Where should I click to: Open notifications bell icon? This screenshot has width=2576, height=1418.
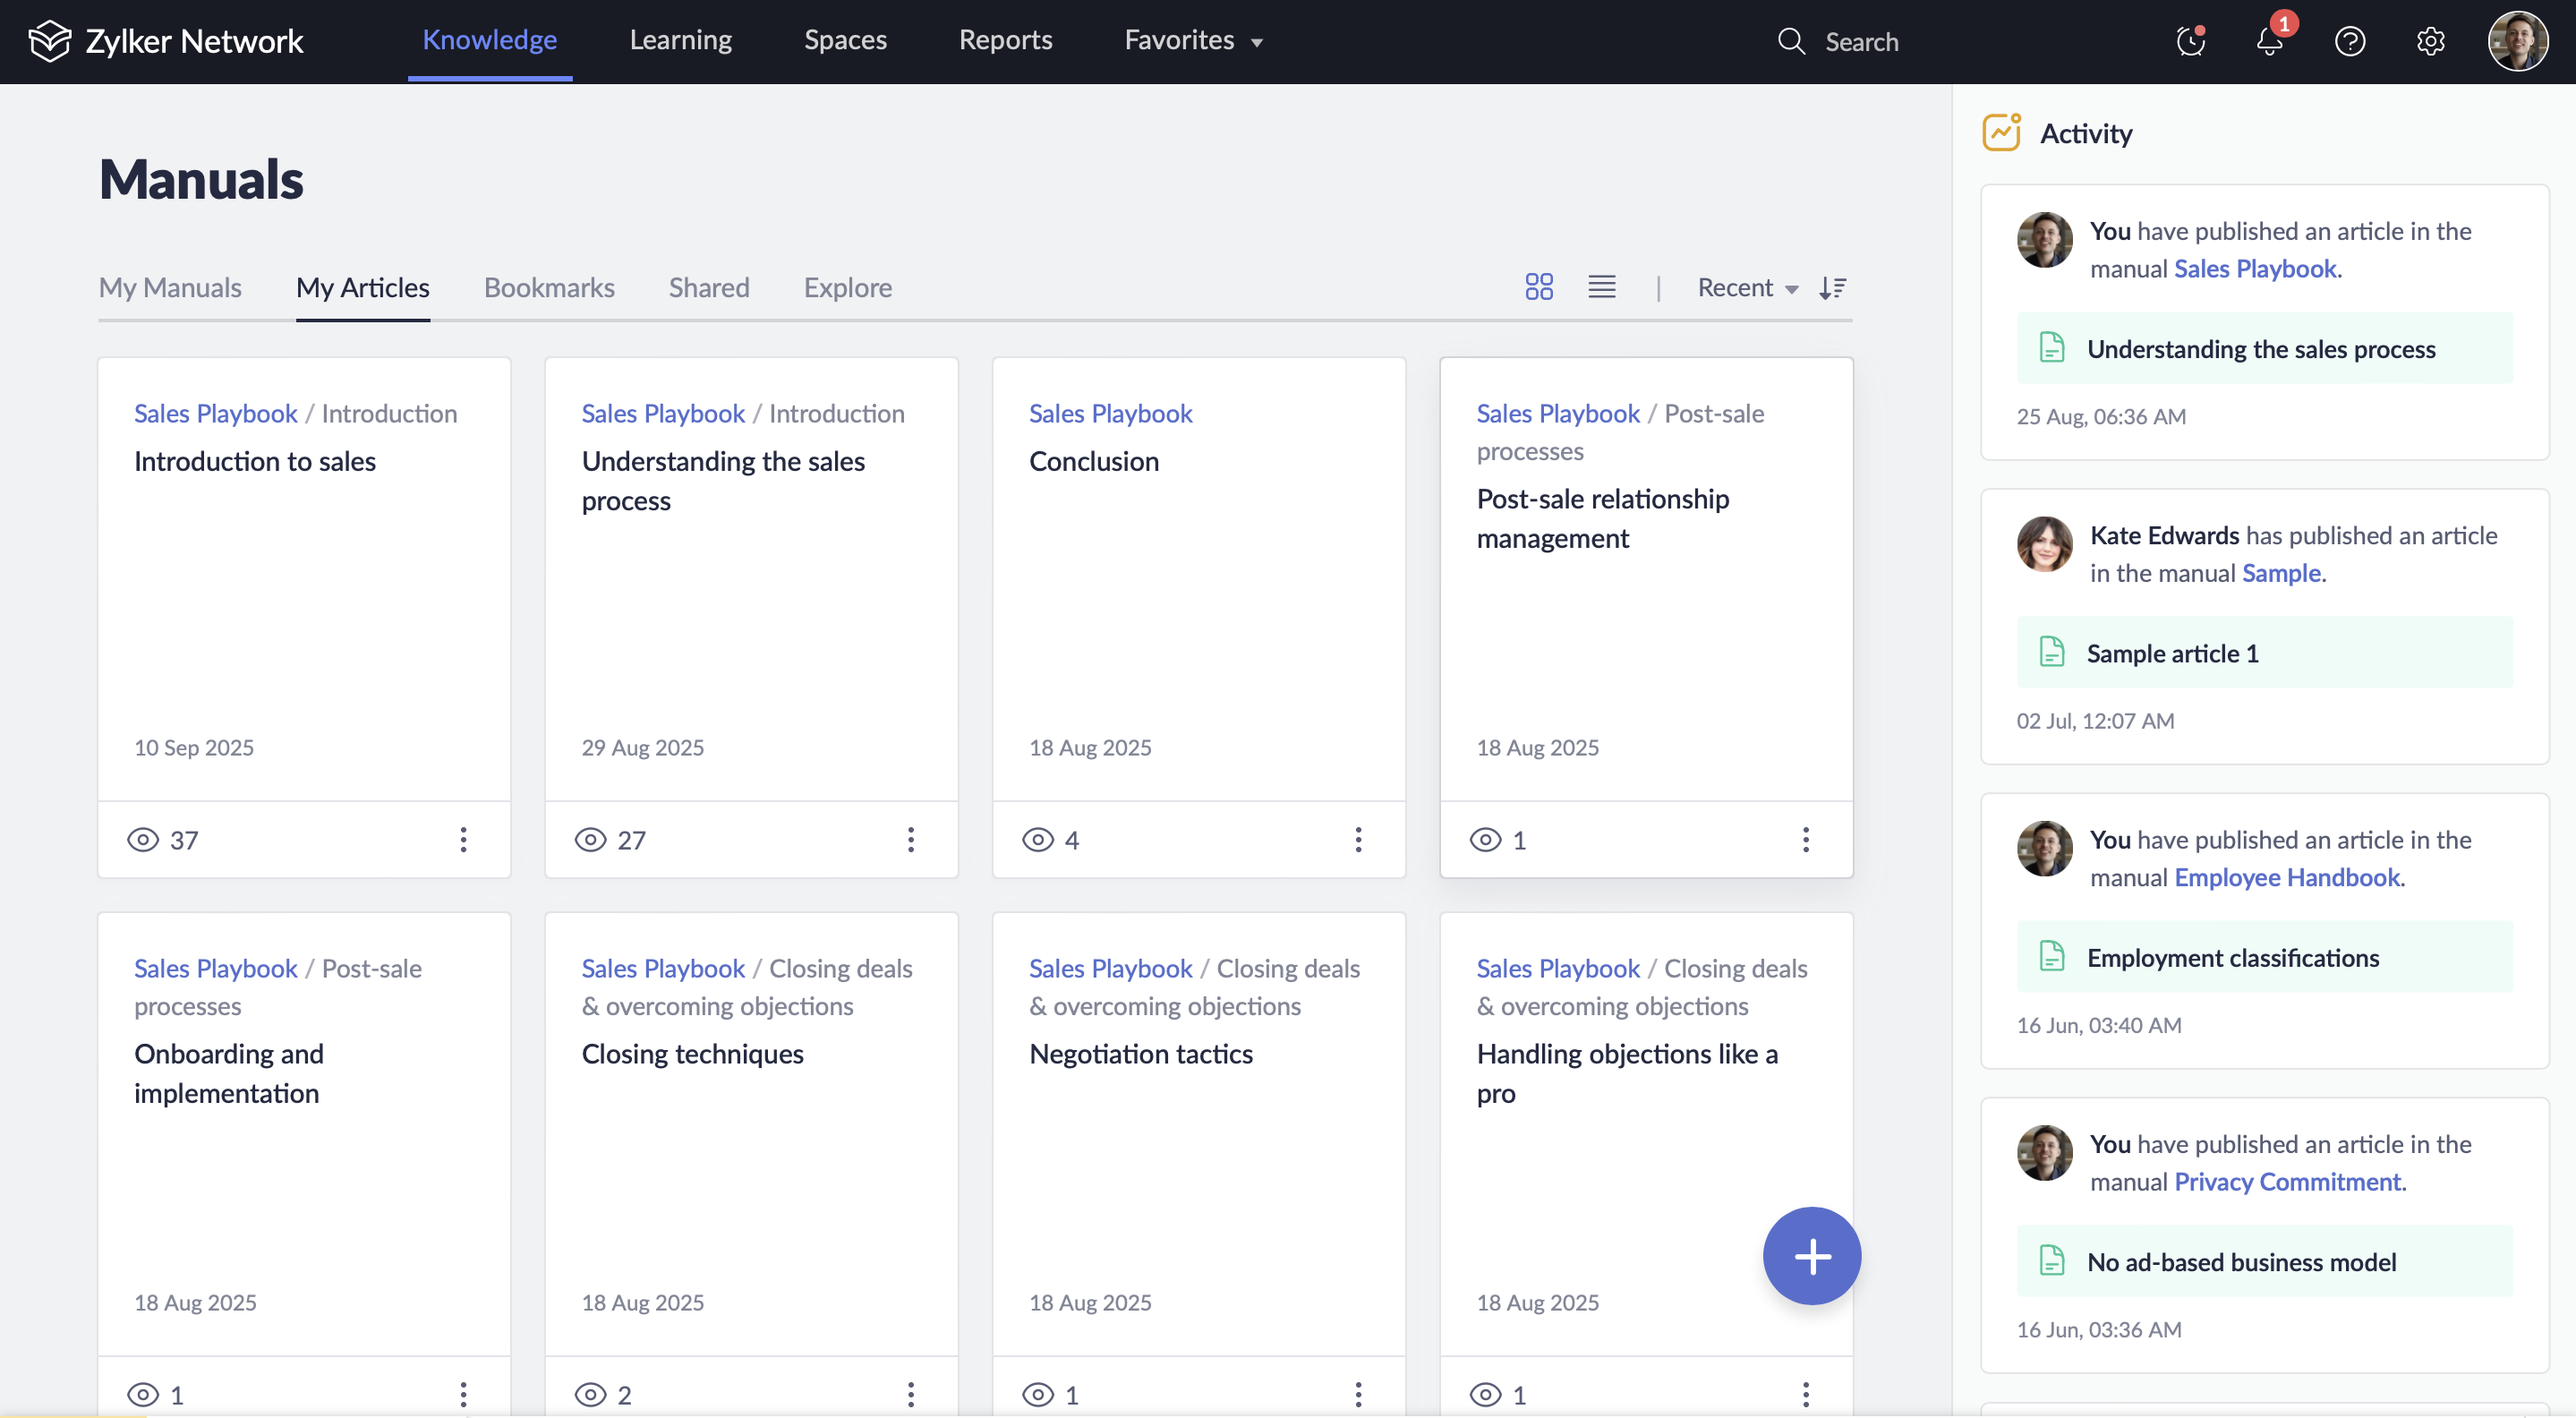(x=2269, y=41)
